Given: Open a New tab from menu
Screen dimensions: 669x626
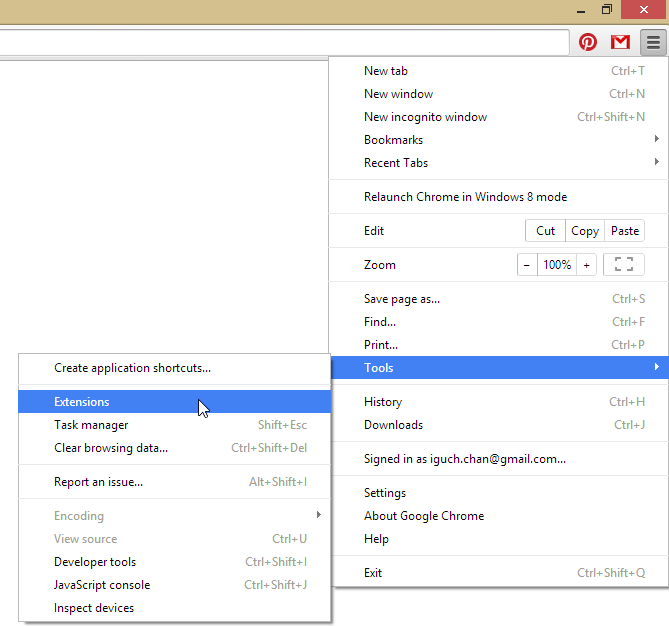Looking at the screenshot, I should pos(498,71).
